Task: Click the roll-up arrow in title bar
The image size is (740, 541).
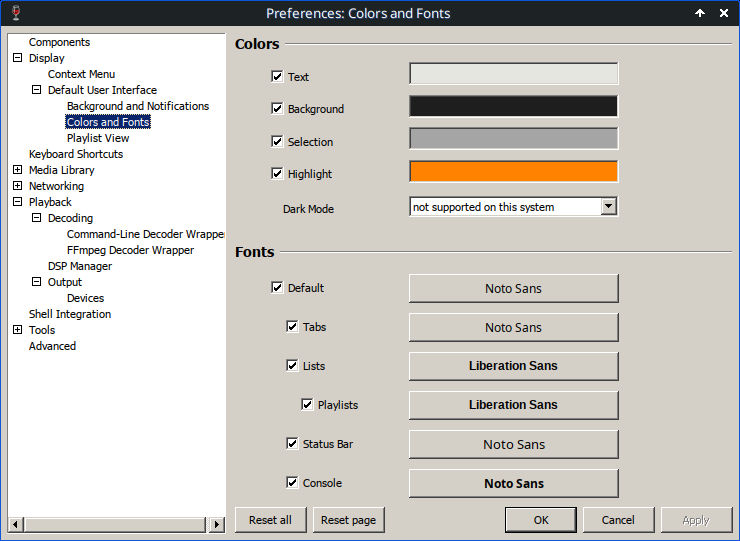Action: pos(700,13)
